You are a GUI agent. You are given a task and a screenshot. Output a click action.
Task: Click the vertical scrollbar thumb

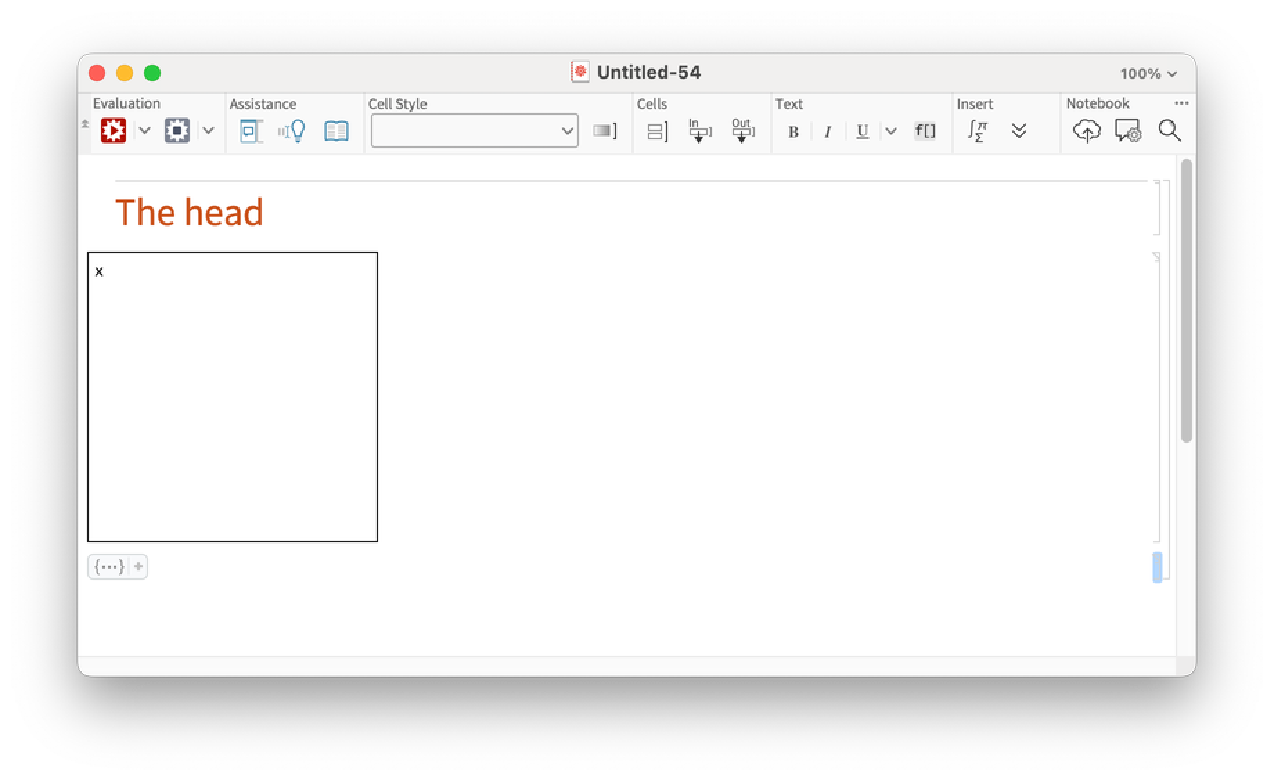coord(1186,300)
